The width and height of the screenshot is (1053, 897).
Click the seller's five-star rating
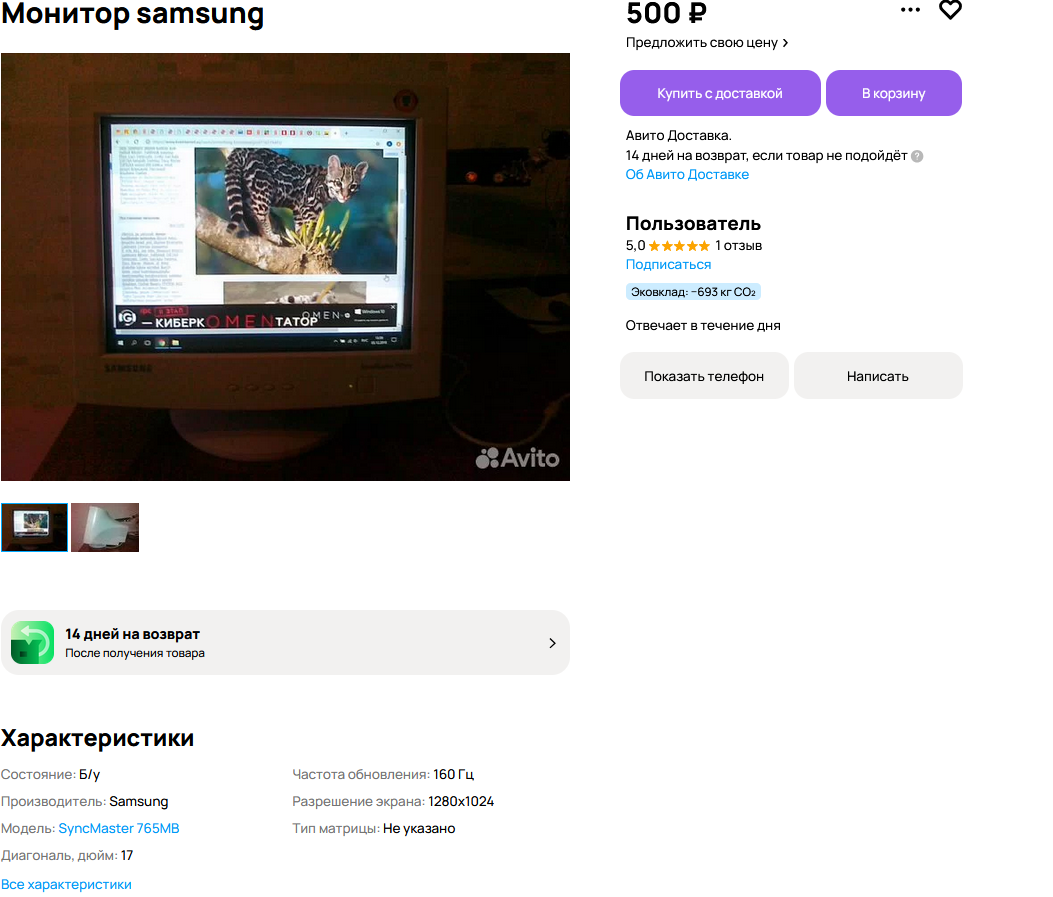[x=679, y=246]
